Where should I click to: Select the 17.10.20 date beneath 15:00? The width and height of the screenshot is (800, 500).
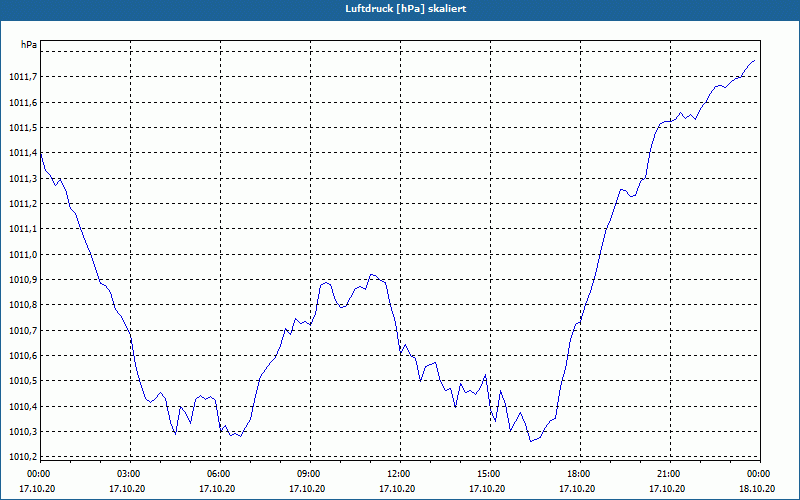(x=487, y=489)
